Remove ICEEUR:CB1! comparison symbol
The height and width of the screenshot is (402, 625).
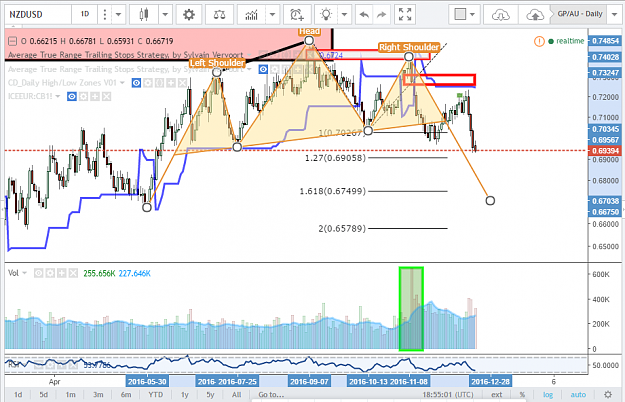[x=106, y=96]
